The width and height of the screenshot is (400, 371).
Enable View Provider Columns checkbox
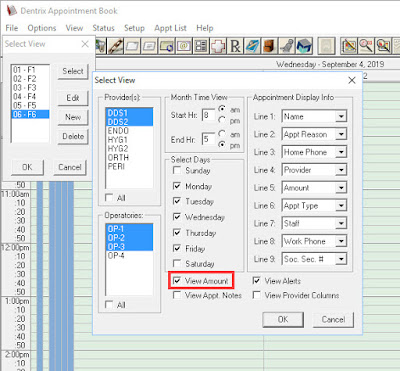(x=256, y=295)
